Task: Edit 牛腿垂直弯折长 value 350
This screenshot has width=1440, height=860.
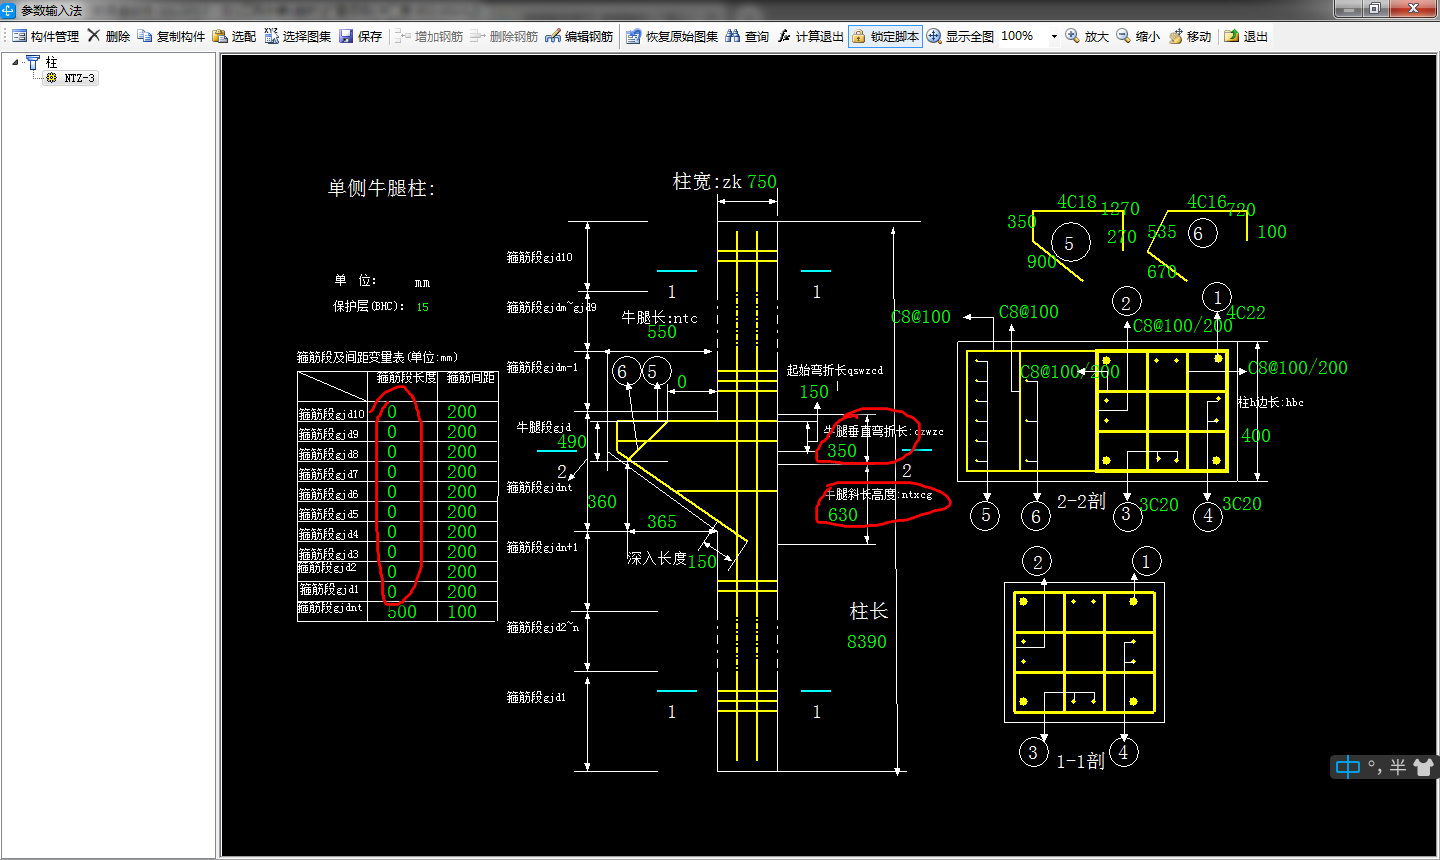Action: (841, 451)
